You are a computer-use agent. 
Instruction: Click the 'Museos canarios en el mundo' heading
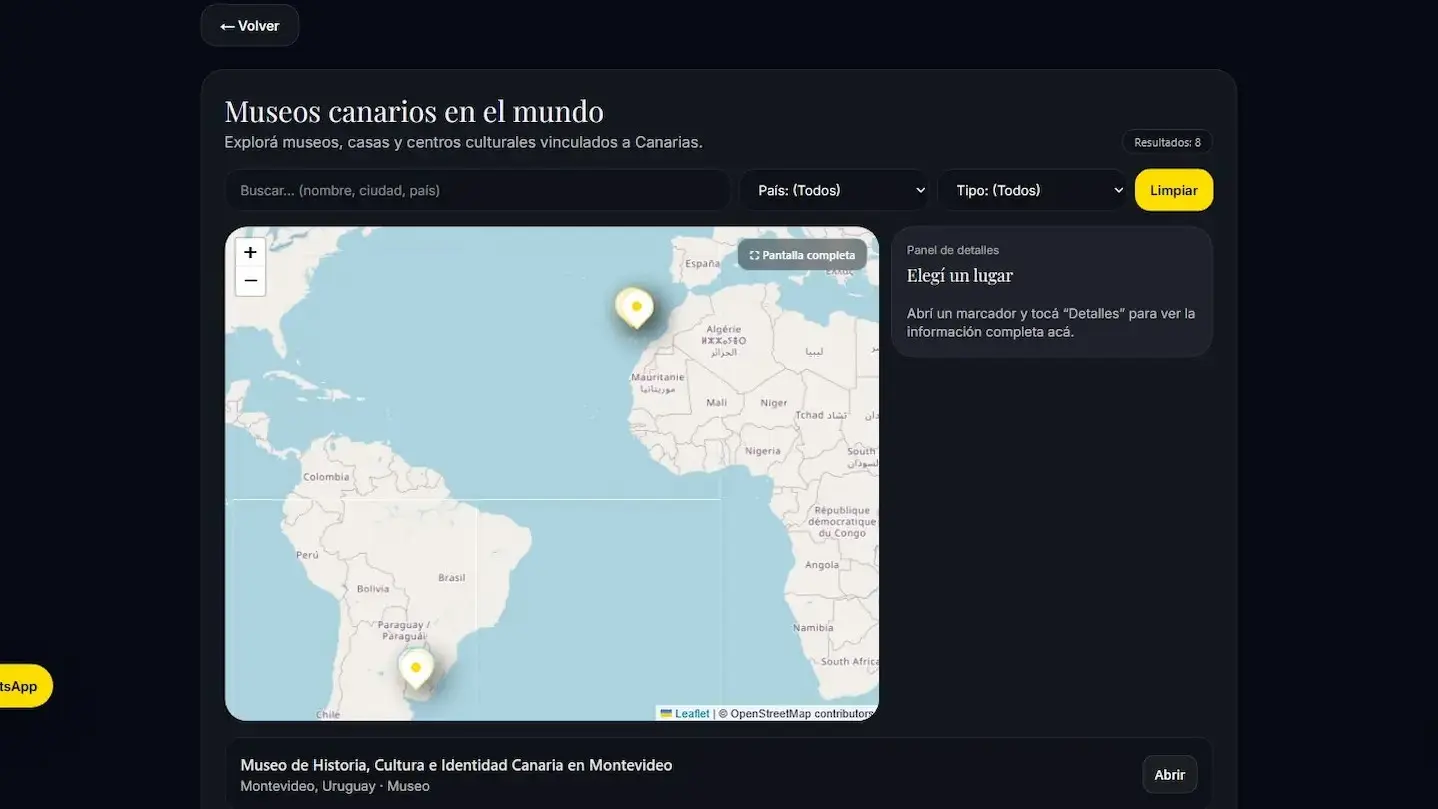pyautogui.click(x=414, y=111)
